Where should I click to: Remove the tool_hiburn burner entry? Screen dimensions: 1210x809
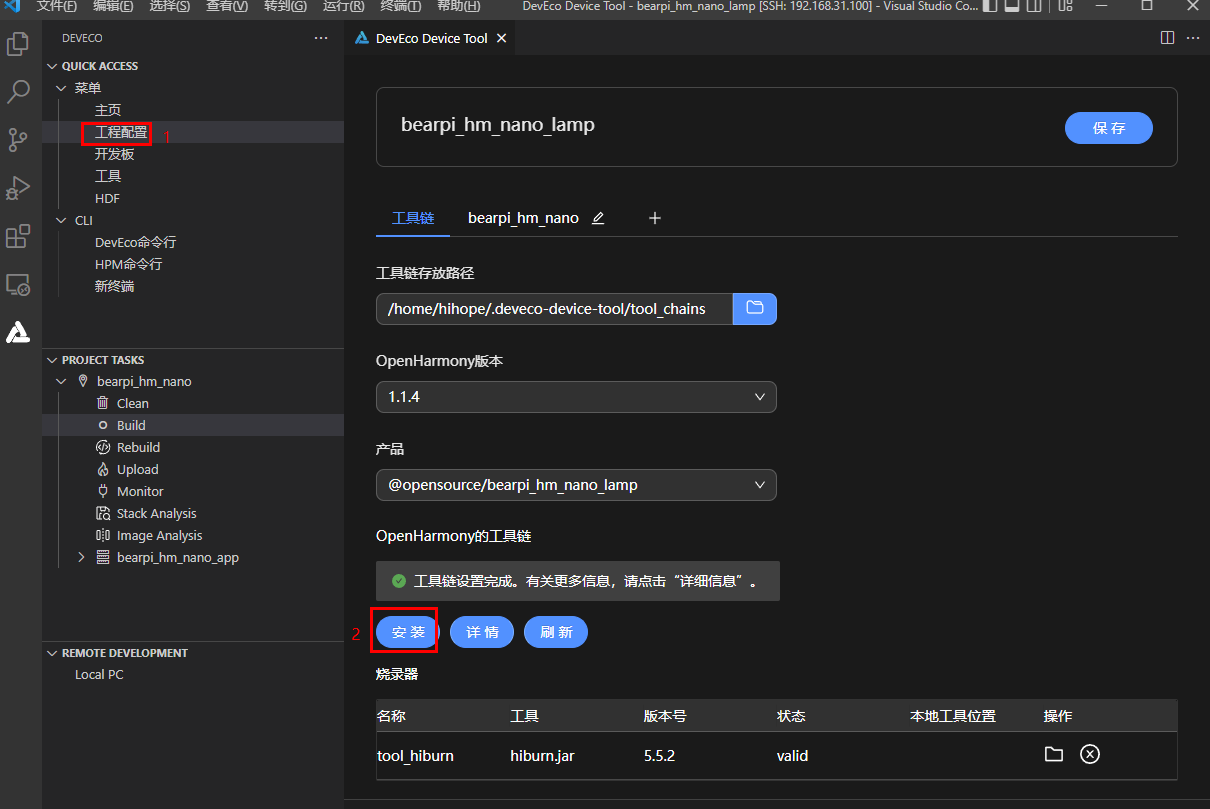coord(1090,754)
